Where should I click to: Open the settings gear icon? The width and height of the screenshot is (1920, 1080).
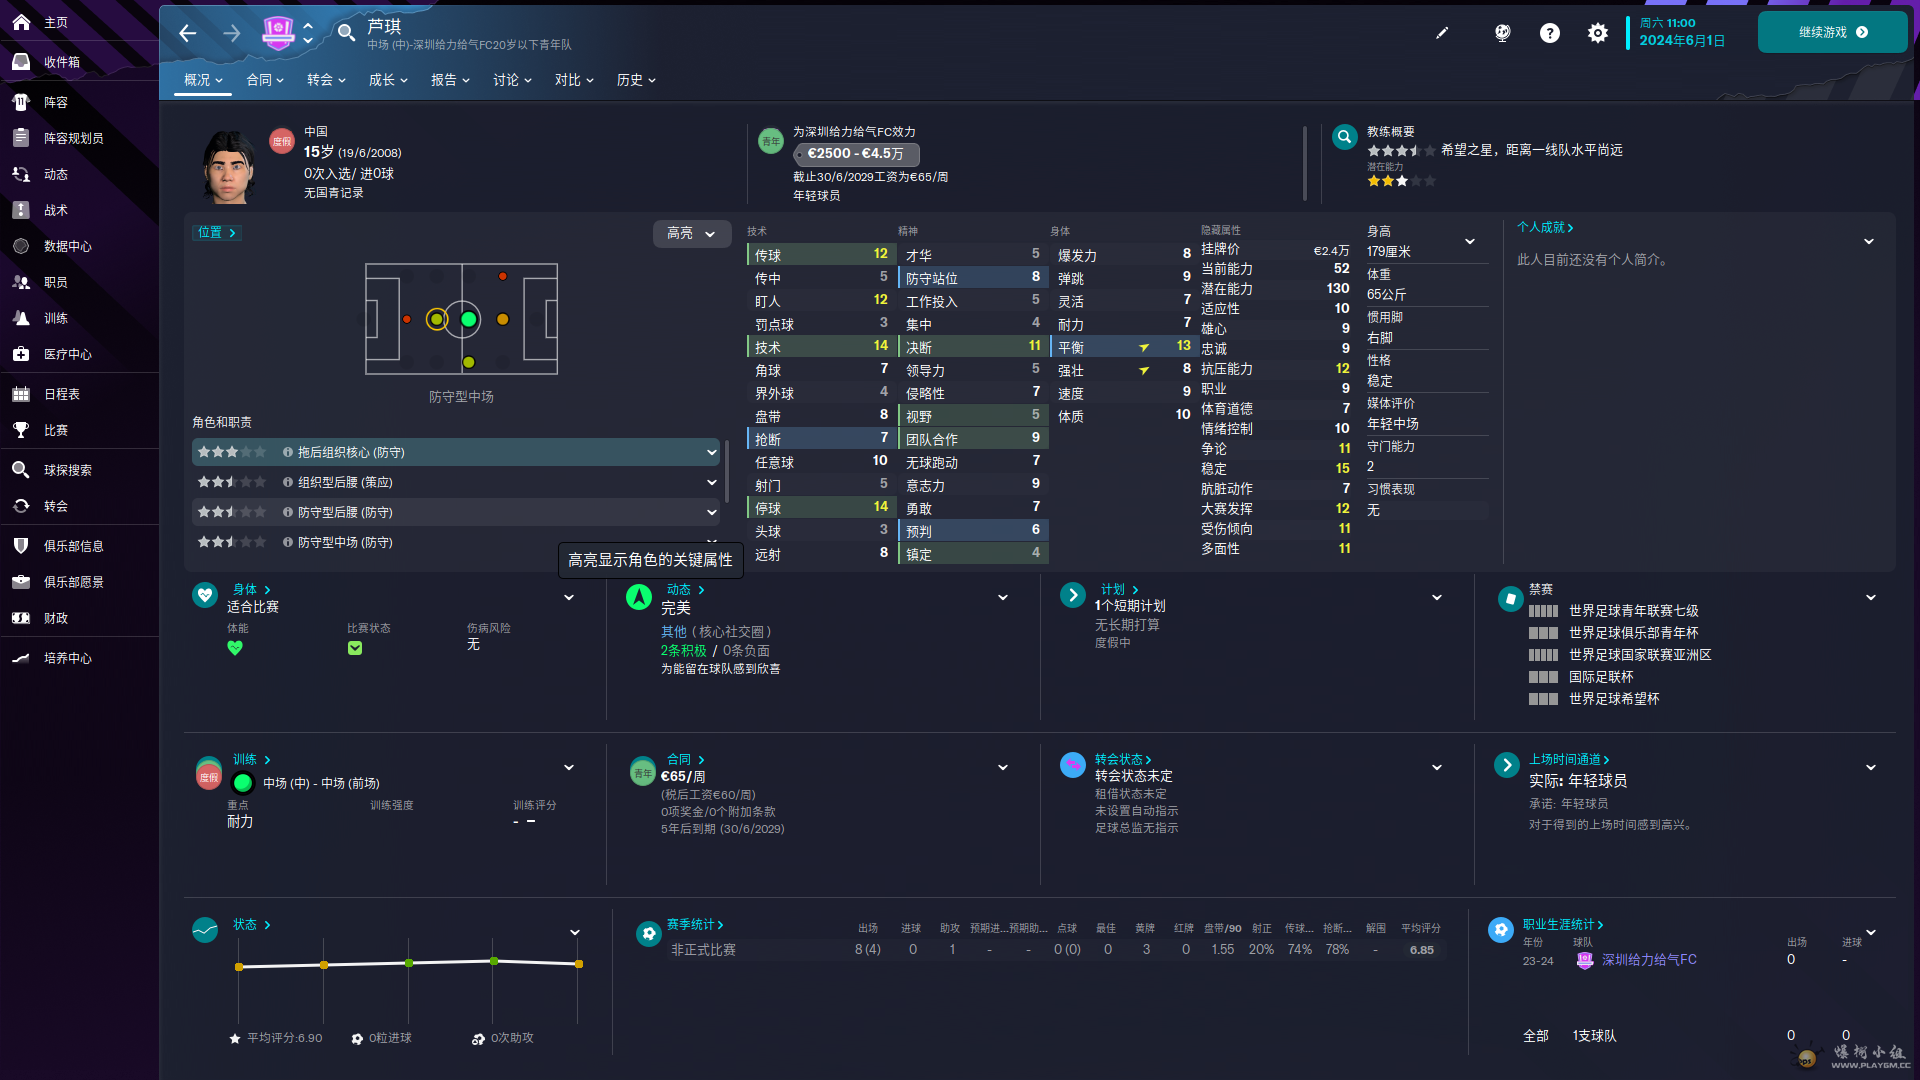[1598, 33]
